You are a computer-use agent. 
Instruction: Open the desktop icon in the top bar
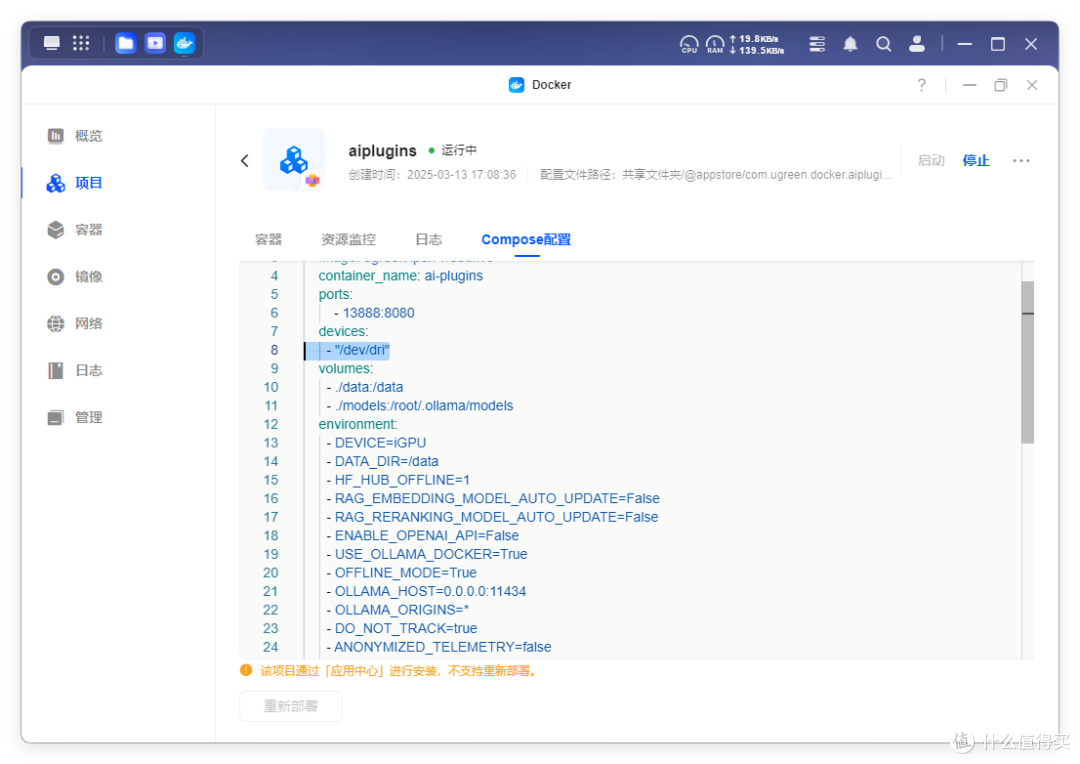[52, 43]
